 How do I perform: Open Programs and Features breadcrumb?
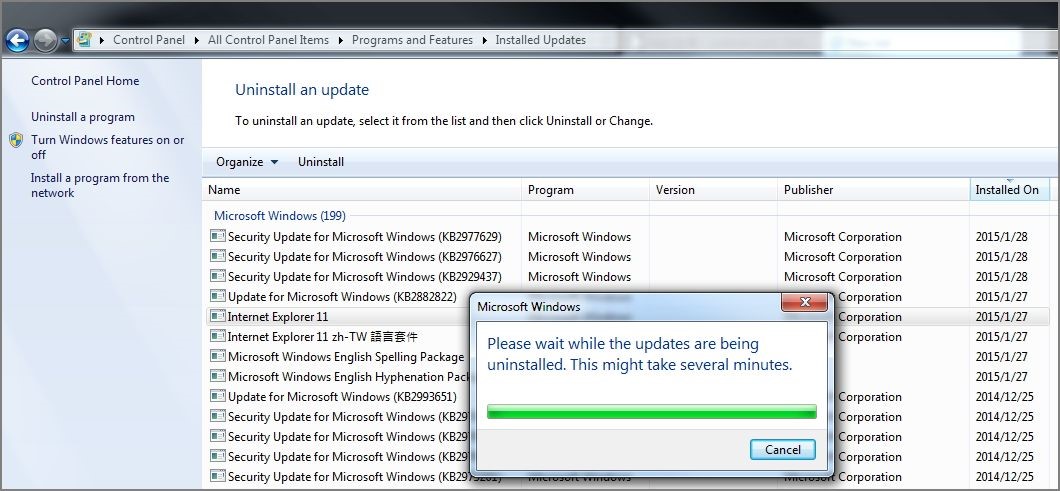click(412, 40)
